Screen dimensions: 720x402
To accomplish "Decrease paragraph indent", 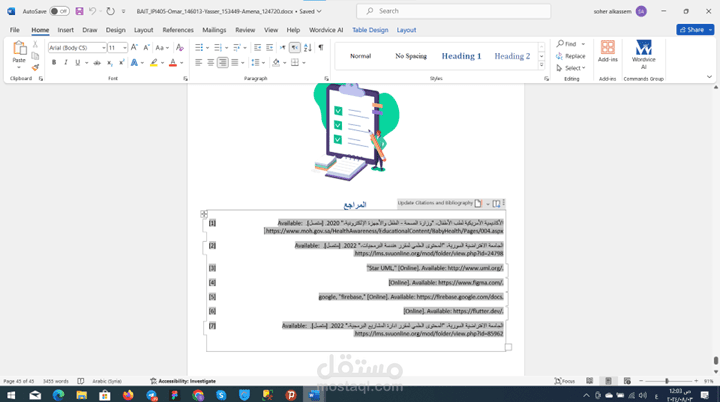I will tap(257, 47).
